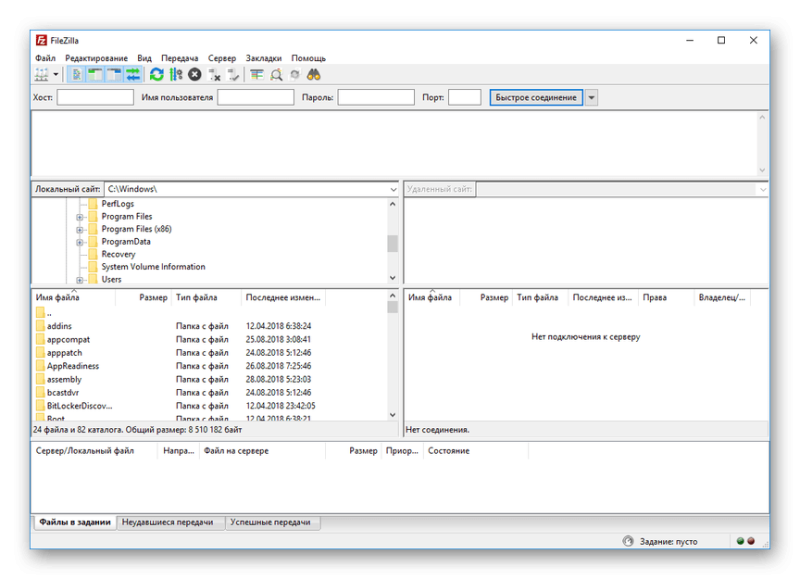Click the local file list scroll down arrow

[392, 415]
